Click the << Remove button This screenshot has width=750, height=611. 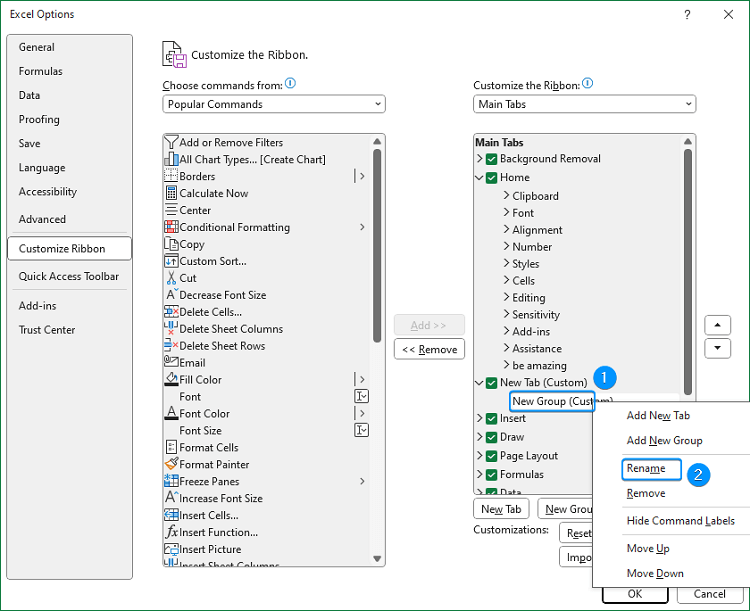click(429, 349)
